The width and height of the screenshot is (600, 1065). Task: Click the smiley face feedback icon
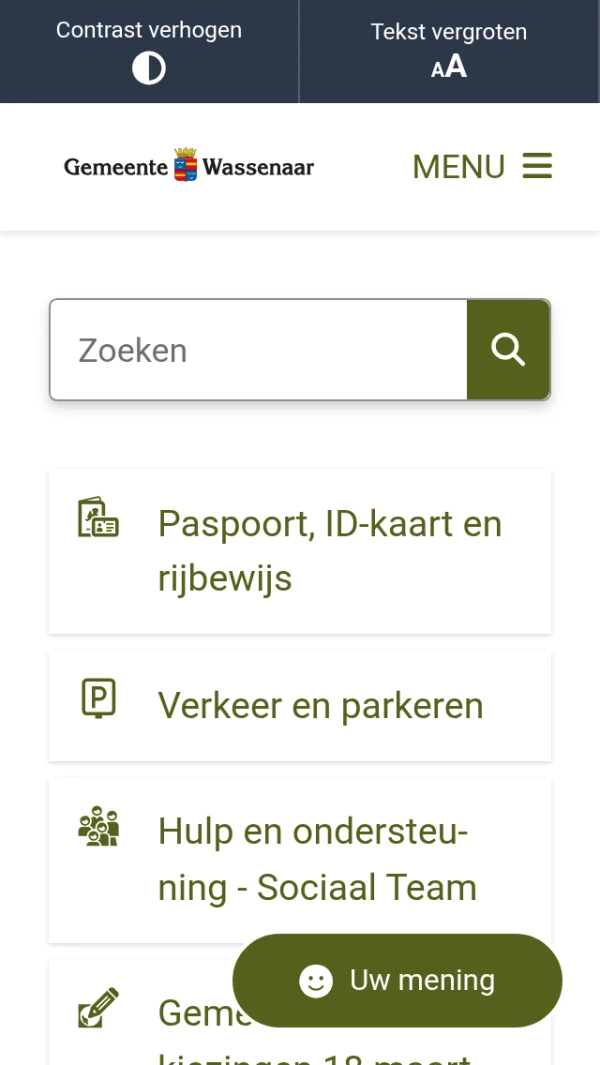(316, 981)
